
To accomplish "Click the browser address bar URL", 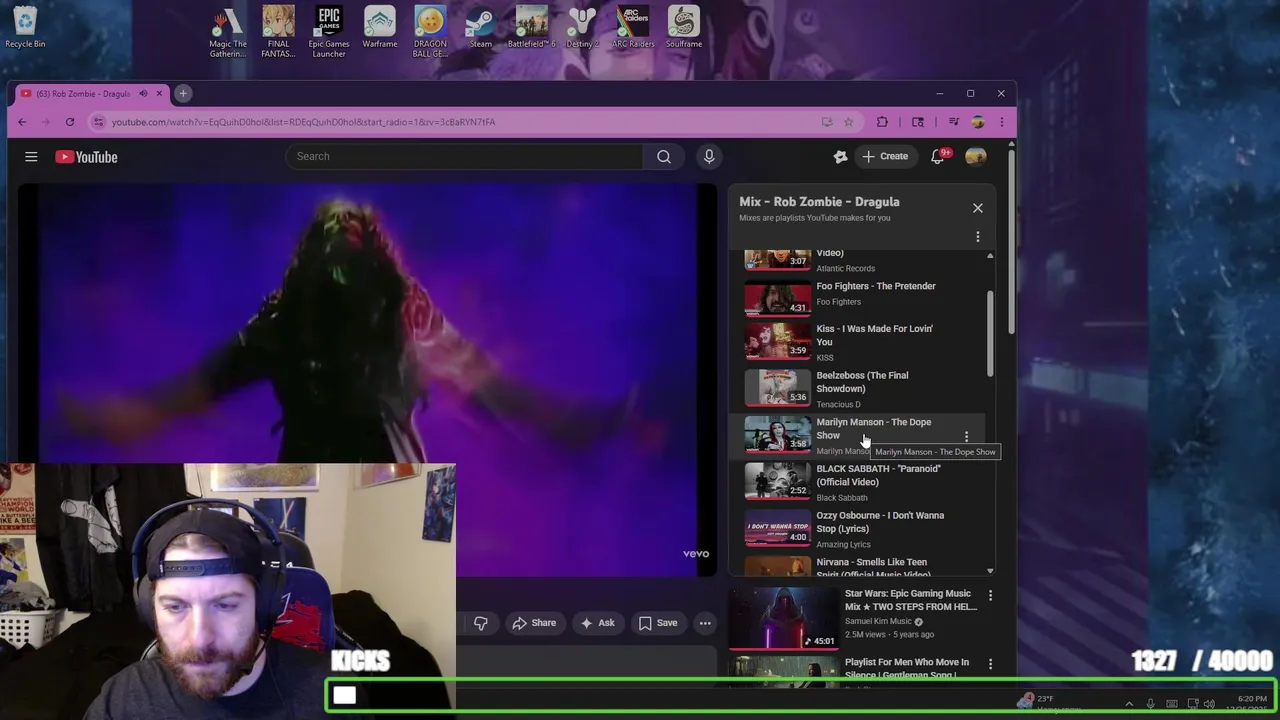I will click(x=303, y=122).
